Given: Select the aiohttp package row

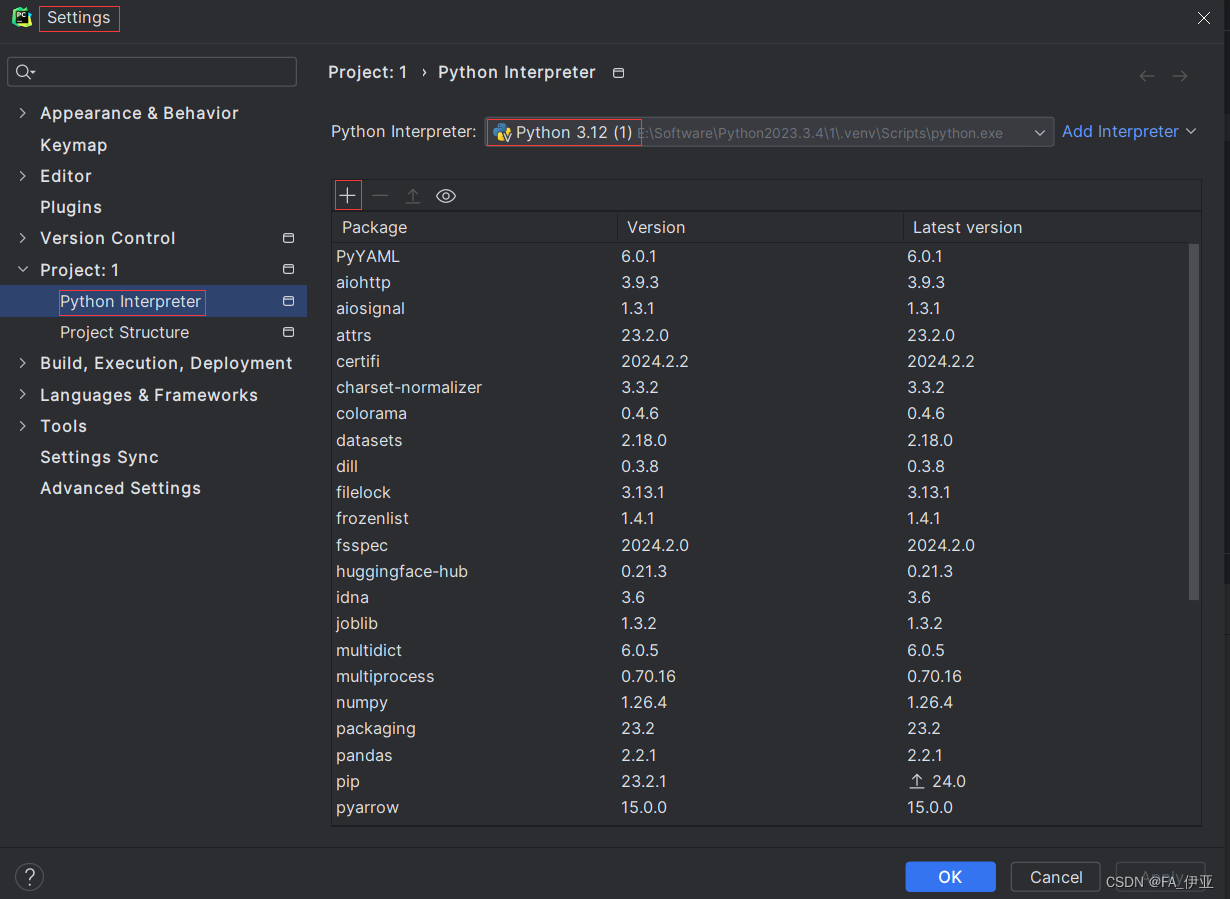Looking at the screenshot, I should click(760, 282).
